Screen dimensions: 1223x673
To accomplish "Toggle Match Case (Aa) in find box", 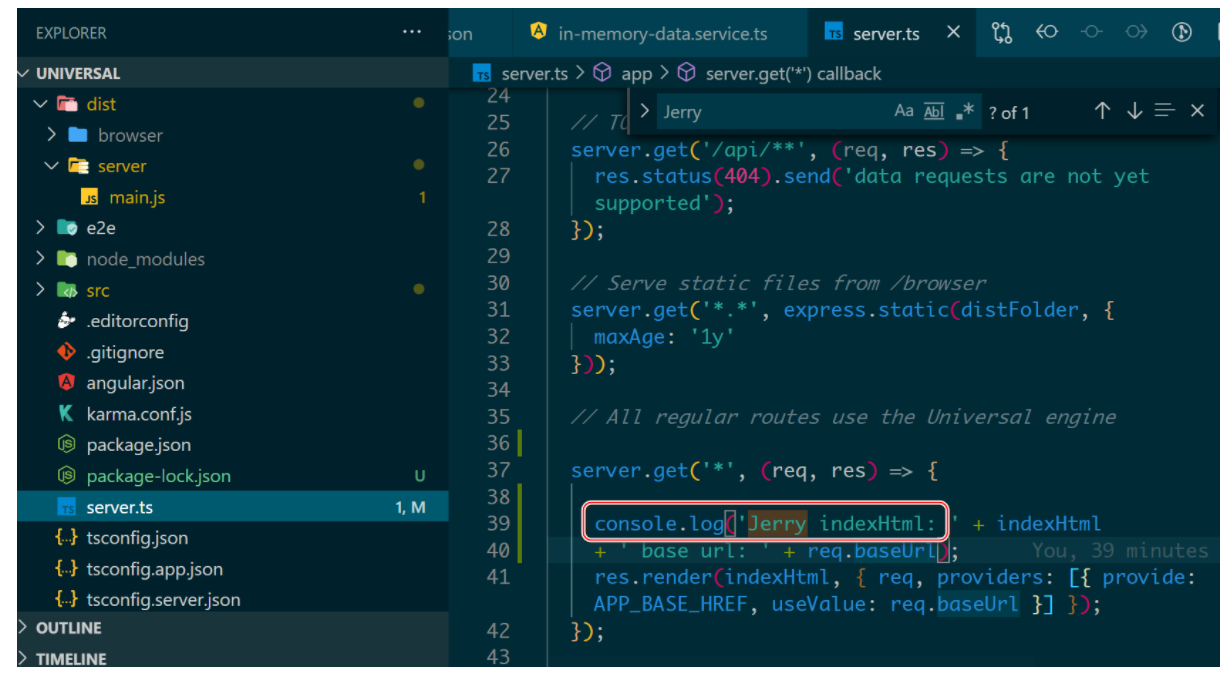I will [x=904, y=111].
